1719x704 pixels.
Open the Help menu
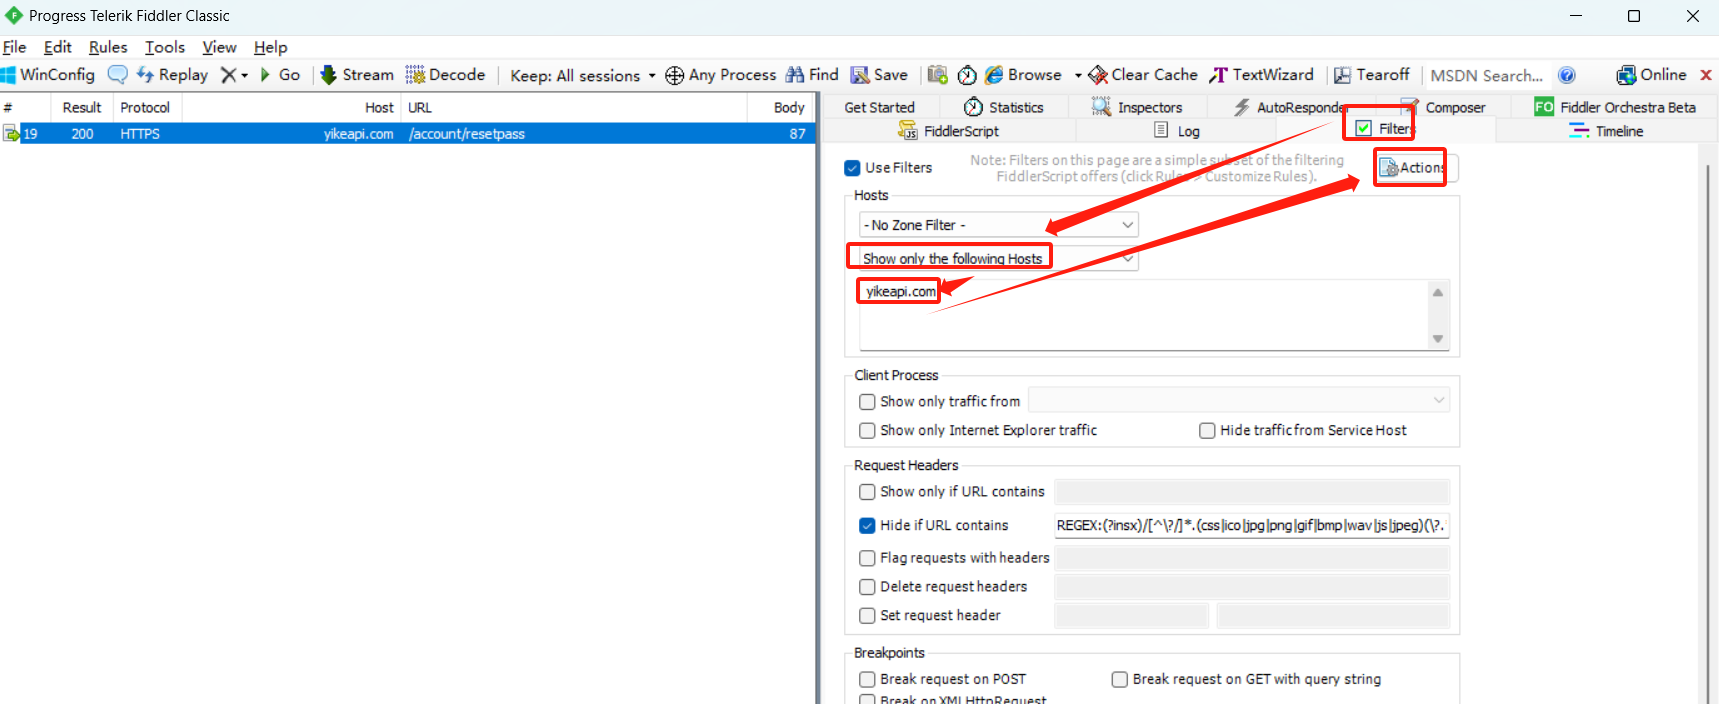click(x=270, y=47)
